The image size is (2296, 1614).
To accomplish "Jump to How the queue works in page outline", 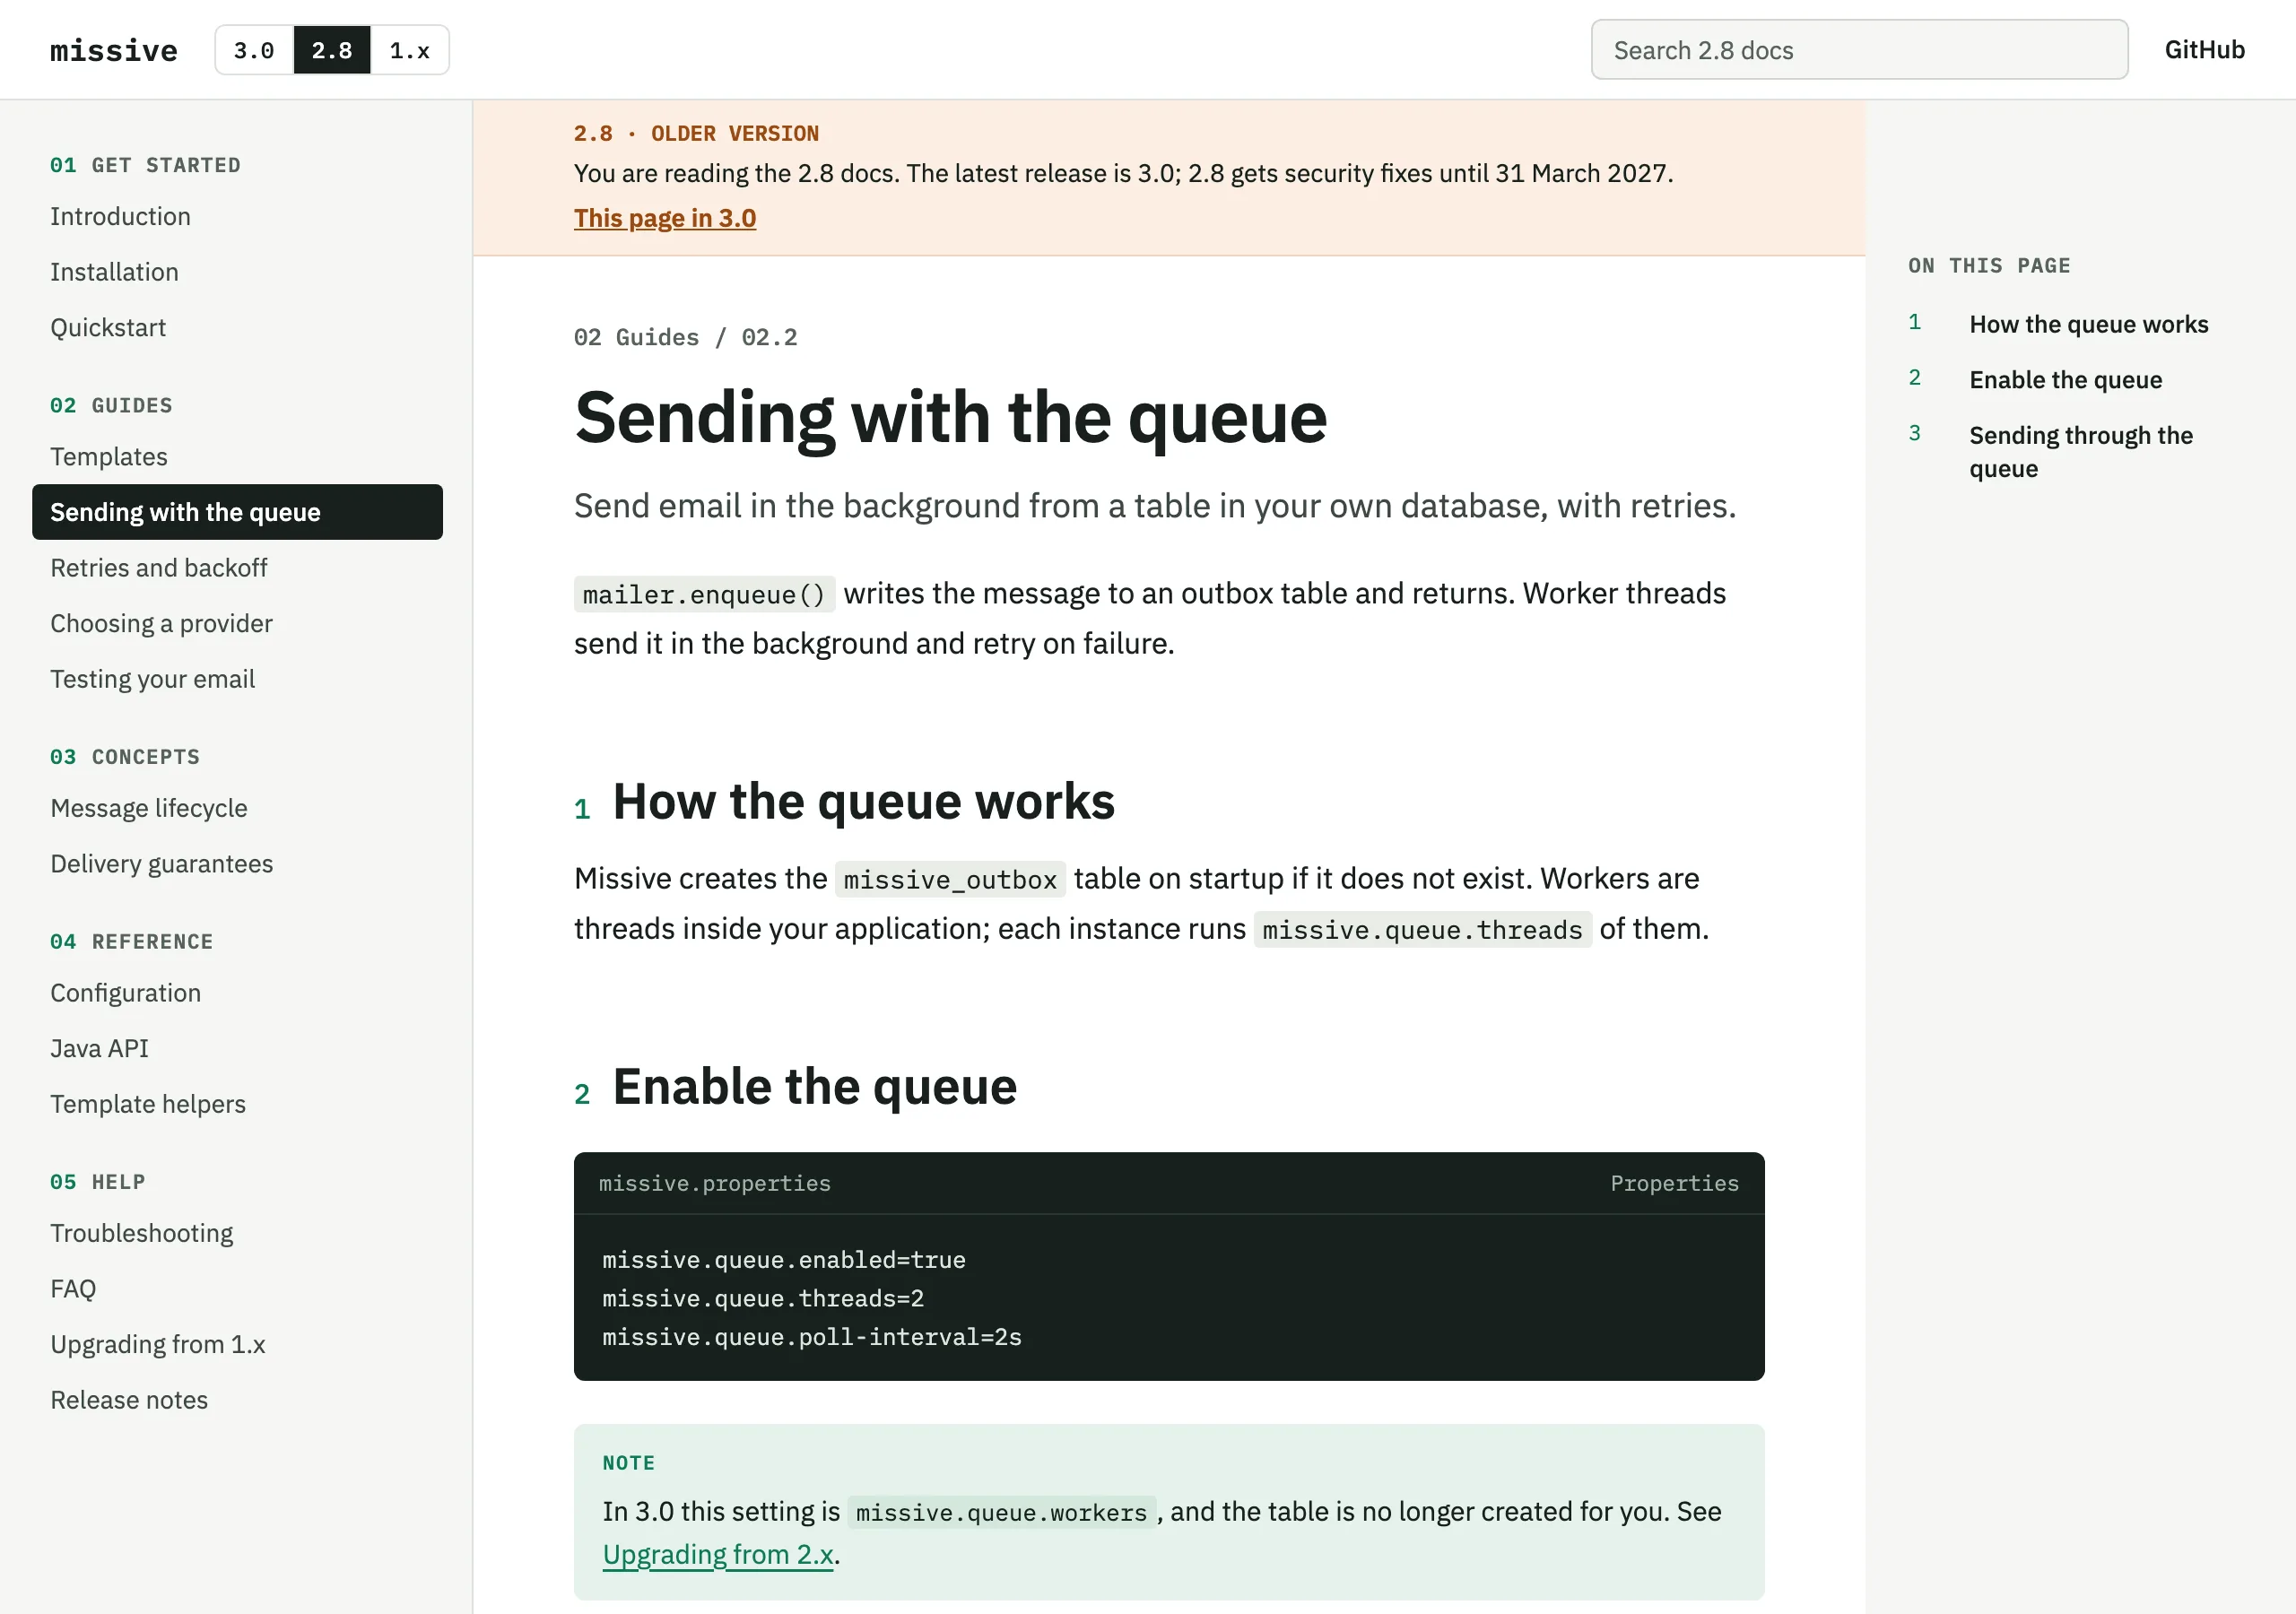I will point(2088,324).
